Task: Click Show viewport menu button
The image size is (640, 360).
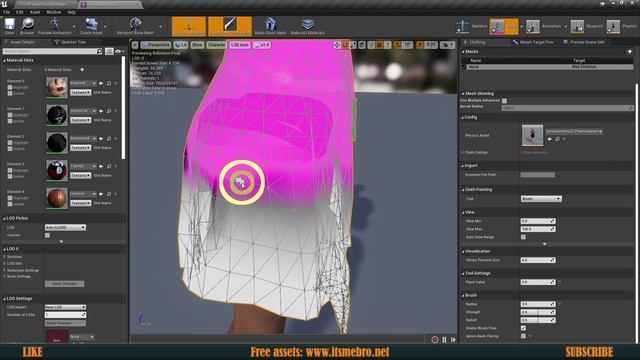Action: pyautogui.click(x=197, y=45)
